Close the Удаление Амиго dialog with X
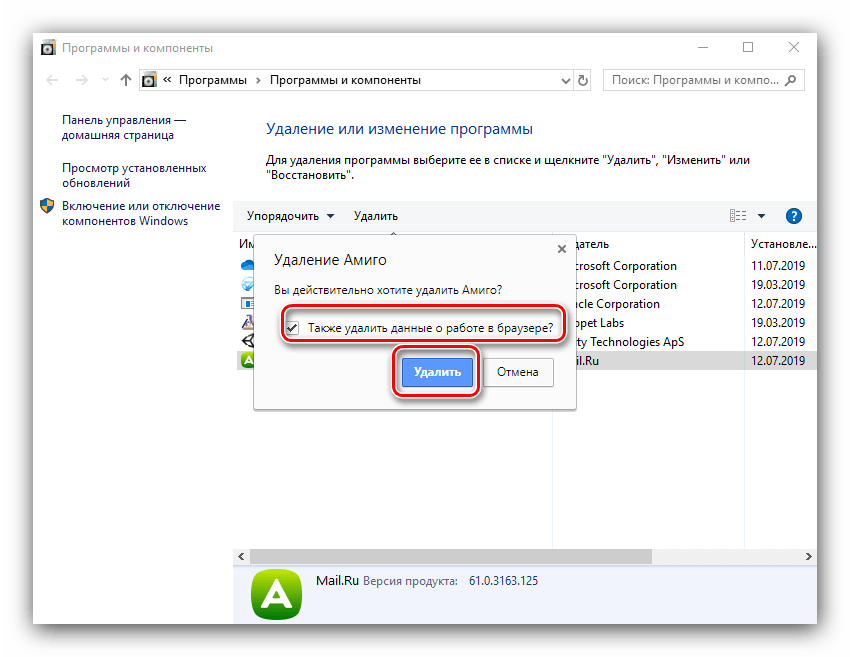Screen dimensions: 850x657 [561, 249]
